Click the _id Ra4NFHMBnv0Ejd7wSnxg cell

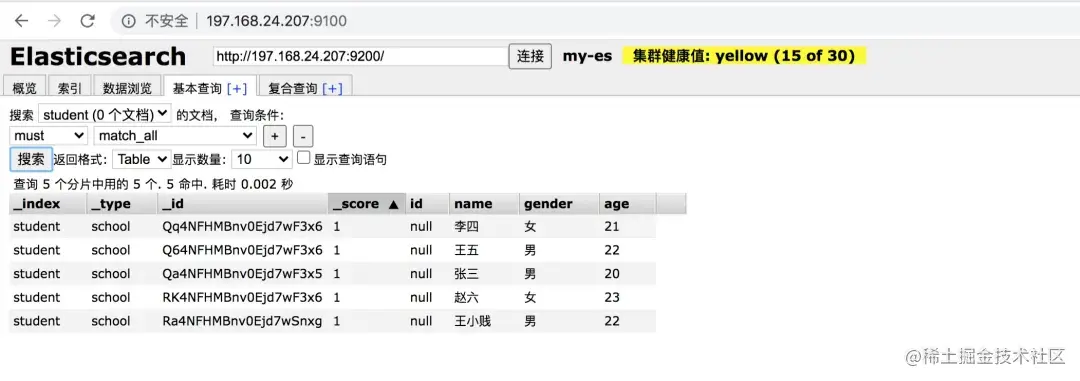point(243,320)
